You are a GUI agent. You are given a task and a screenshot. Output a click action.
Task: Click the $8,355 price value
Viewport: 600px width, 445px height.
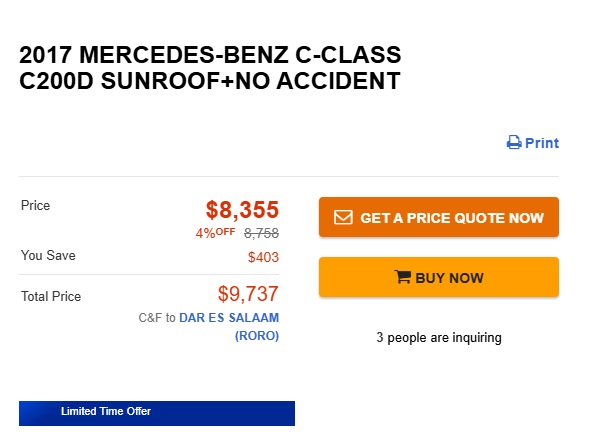[242, 210]
